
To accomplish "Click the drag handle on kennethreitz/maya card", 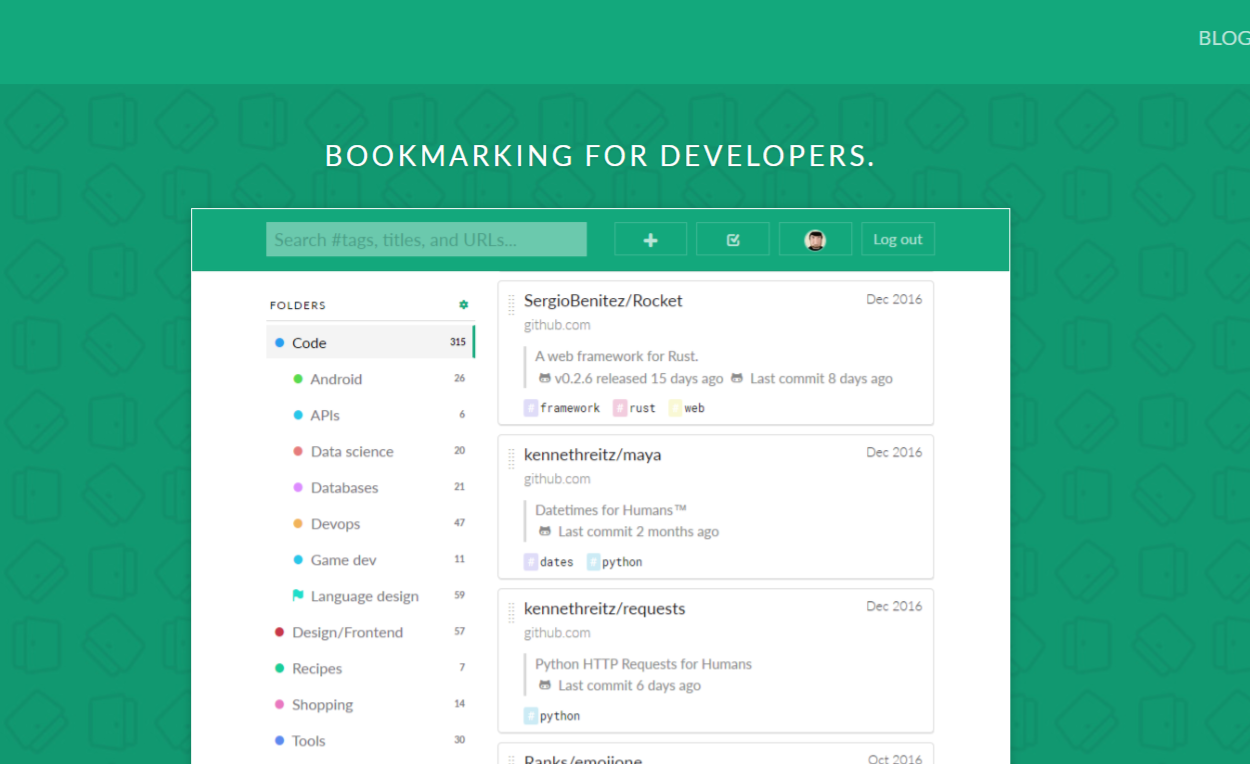I will click(511, 457).
